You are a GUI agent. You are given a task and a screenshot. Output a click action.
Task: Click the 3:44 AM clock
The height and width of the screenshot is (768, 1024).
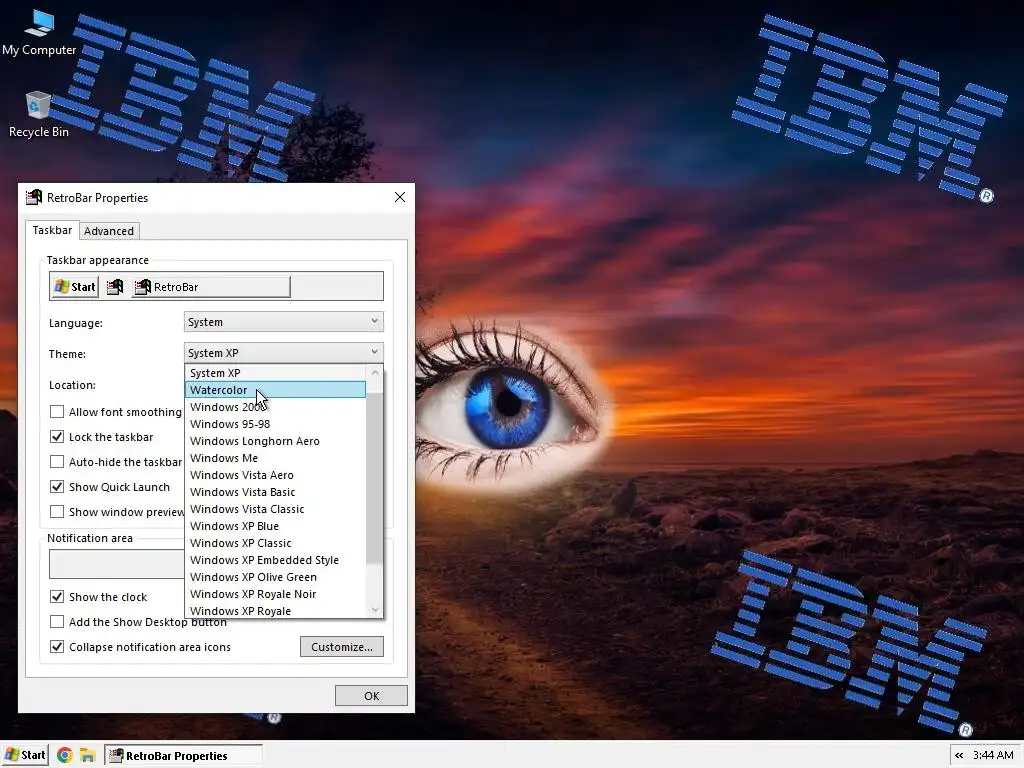point(993,756)
